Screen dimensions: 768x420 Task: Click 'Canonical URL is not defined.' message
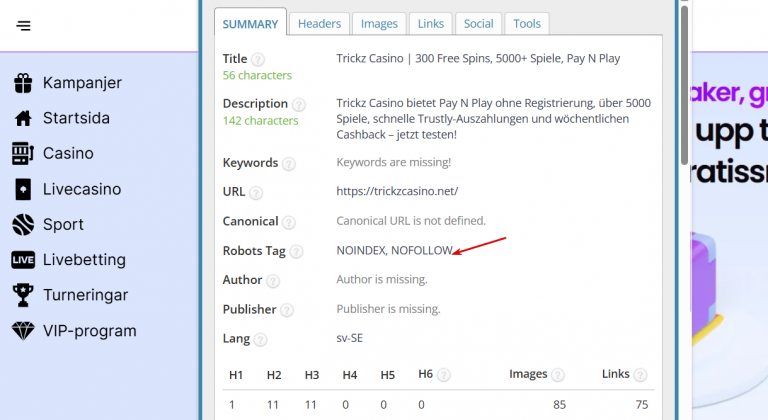[411, 221]
